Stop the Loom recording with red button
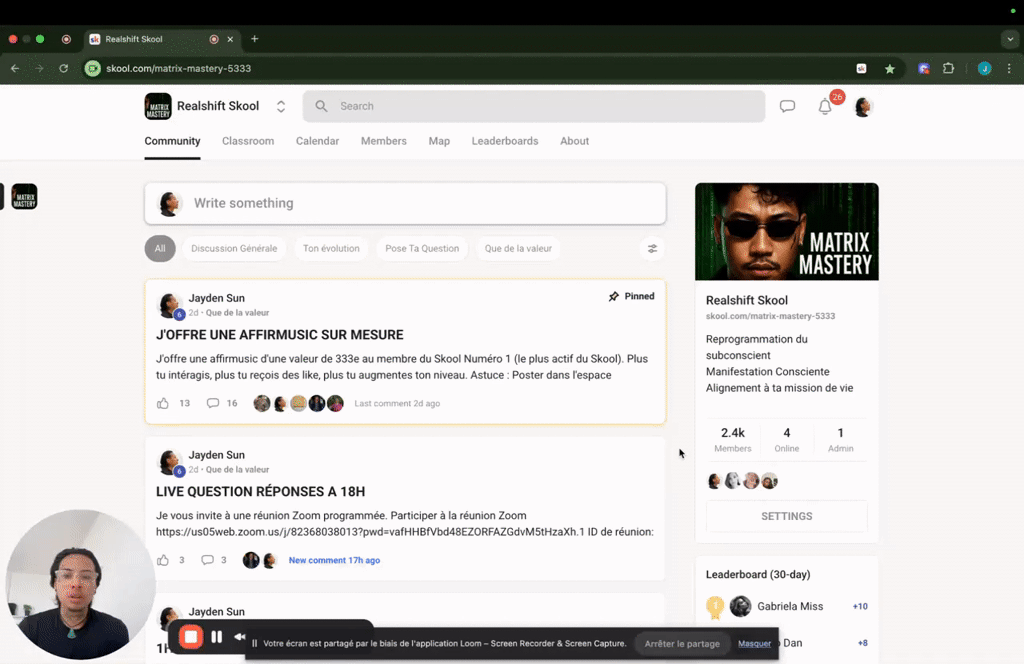Image resolution: width=1024 pixels, height=664 pixels. pyautogui.click(x=191, y=637)
